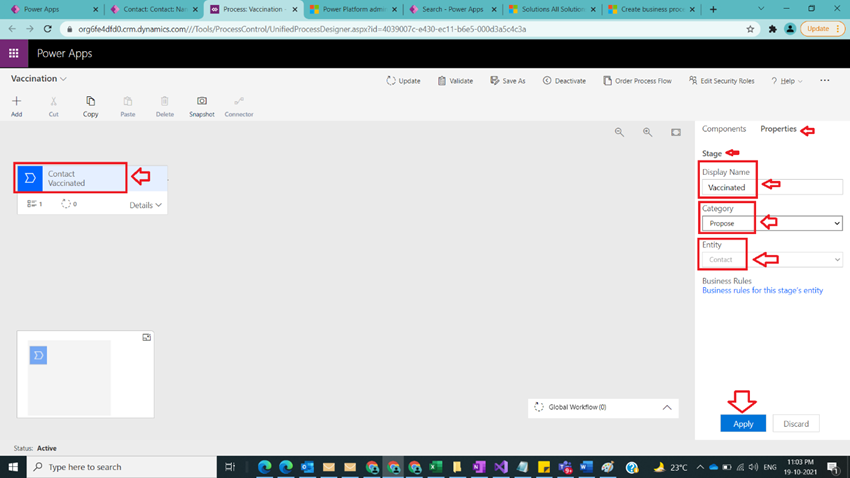Open Business rules for this stage's entity
850x478 pixels.
[x=762, y=290]
